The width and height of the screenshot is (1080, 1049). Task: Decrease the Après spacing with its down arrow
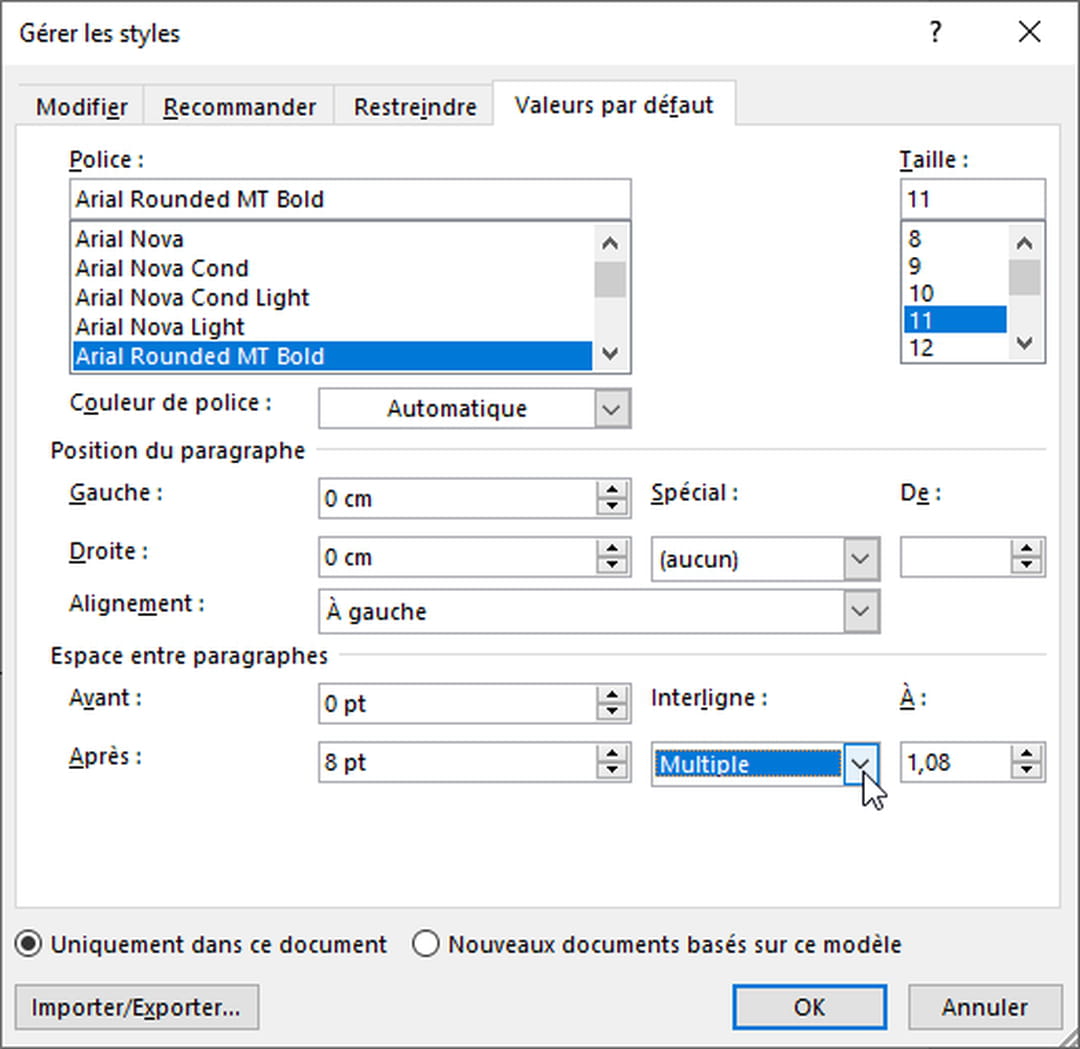611,769
